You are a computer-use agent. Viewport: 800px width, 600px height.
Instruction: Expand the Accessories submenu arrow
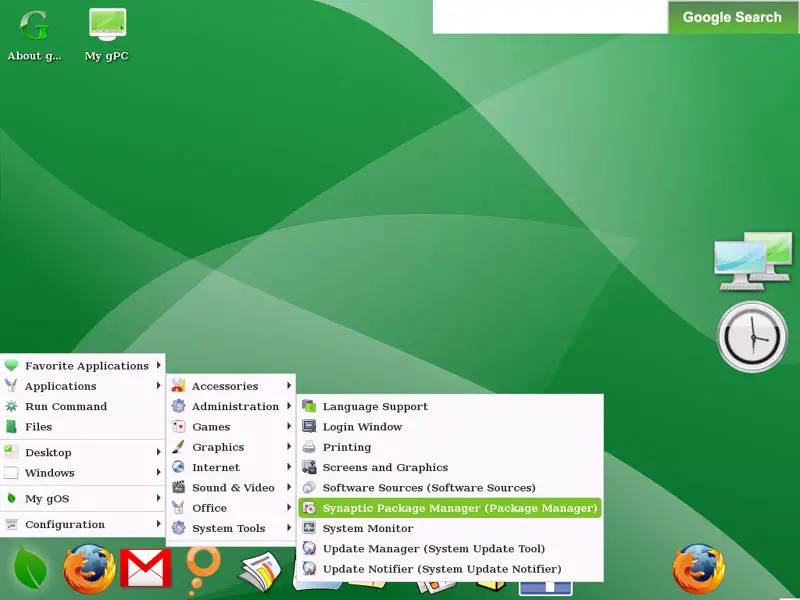[289, 386]
